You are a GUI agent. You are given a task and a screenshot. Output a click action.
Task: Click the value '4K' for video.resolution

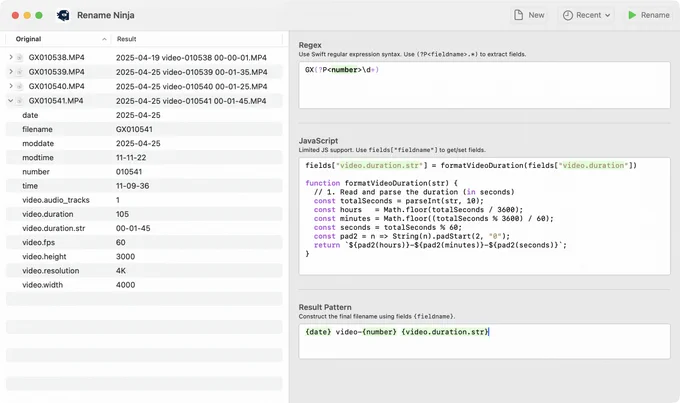121,271
